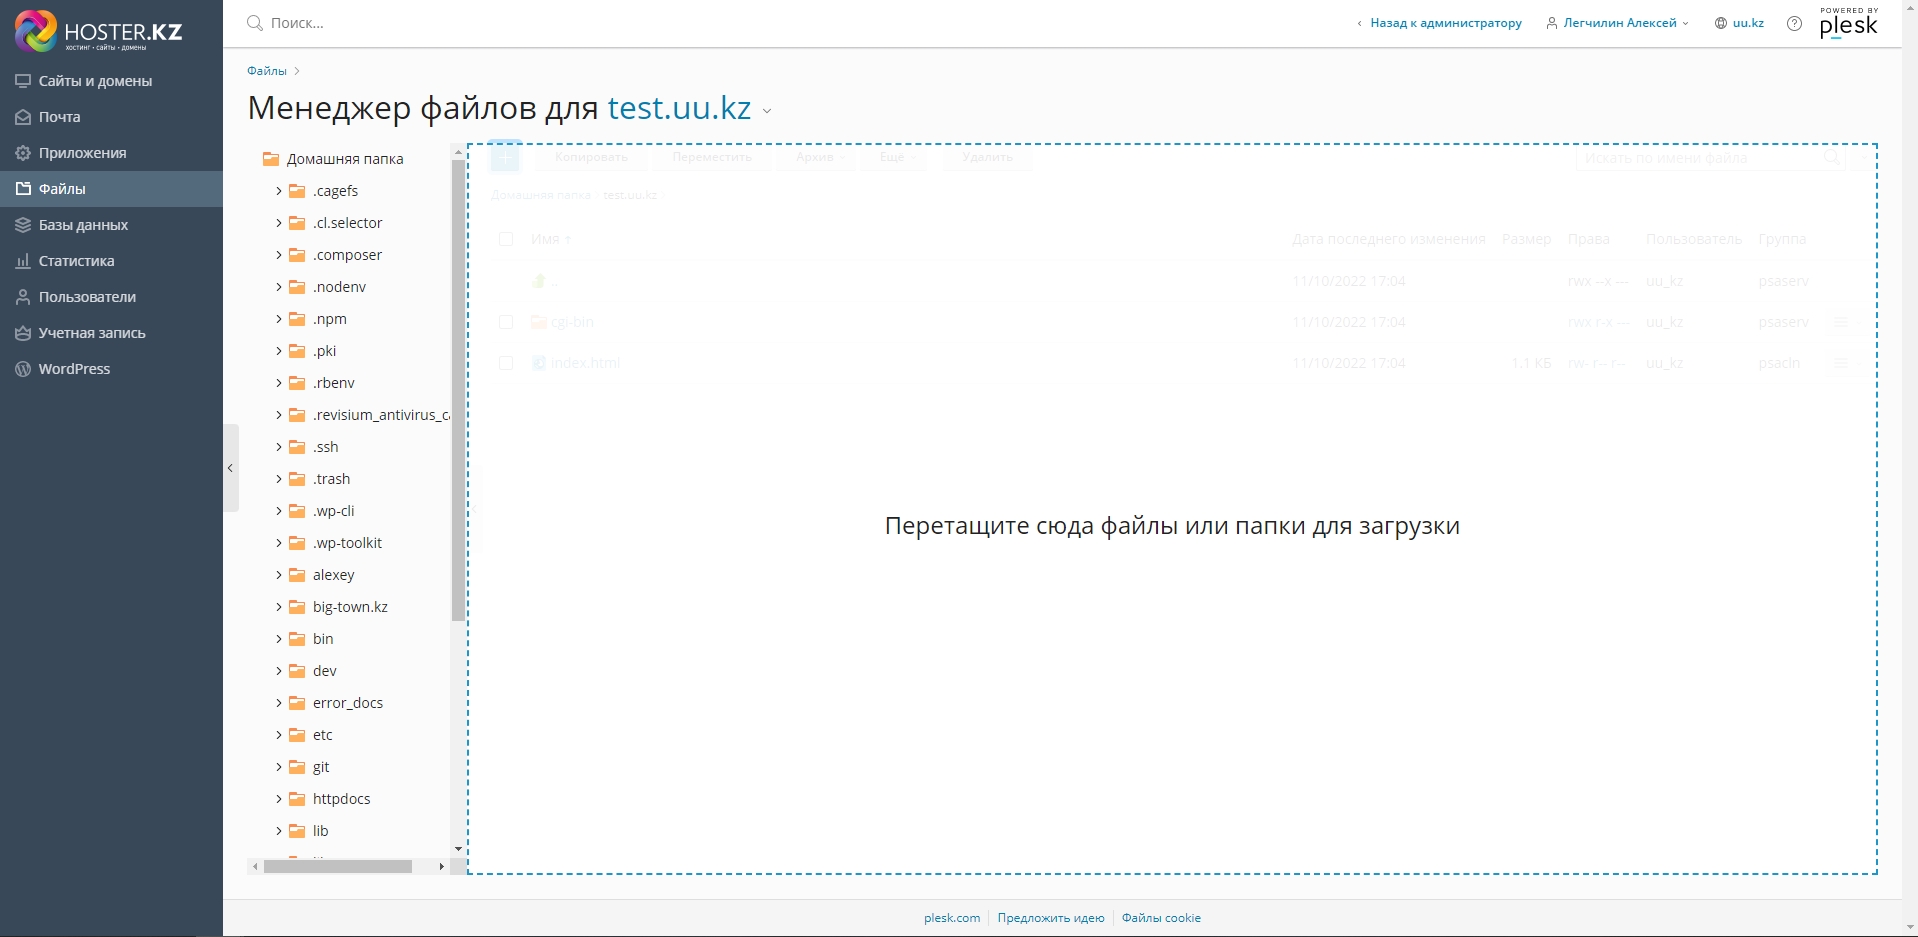Viewport: 1918px width, 937px height.
Task: Click the HOSTER.KZ logo
Action: tap(98, 31)
